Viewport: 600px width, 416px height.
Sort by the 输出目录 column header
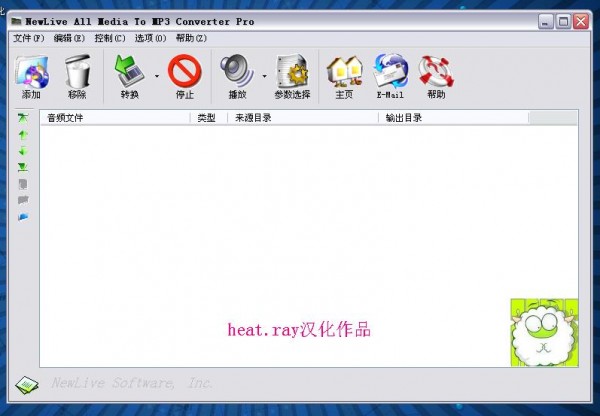click(453, 118)
